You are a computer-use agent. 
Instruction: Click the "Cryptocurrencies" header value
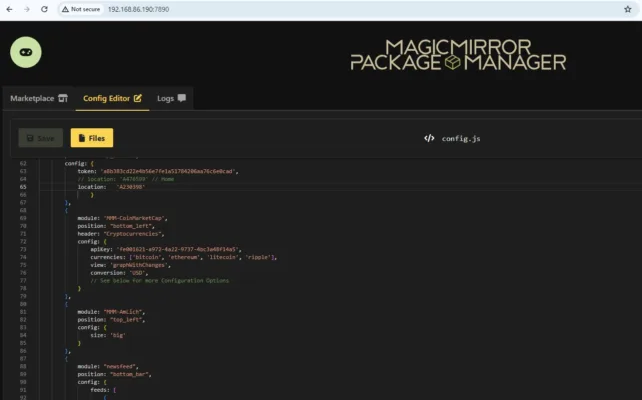pyautogui.click(x=133, y=234)
